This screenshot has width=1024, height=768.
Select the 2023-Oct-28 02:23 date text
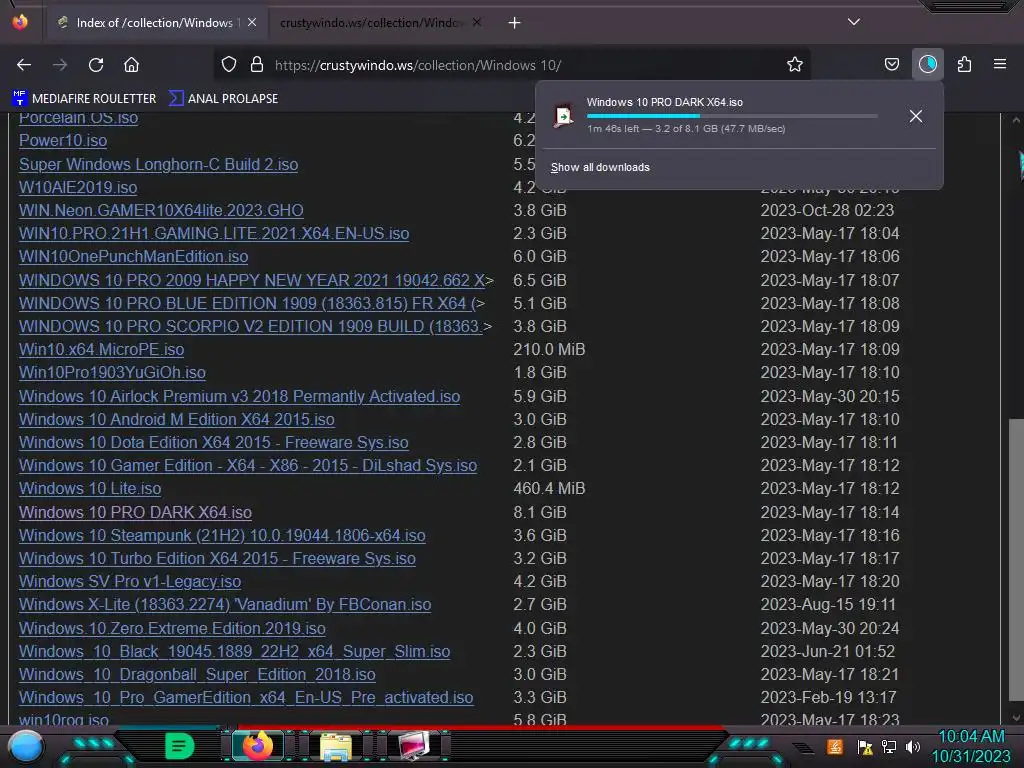coord(827,210)
